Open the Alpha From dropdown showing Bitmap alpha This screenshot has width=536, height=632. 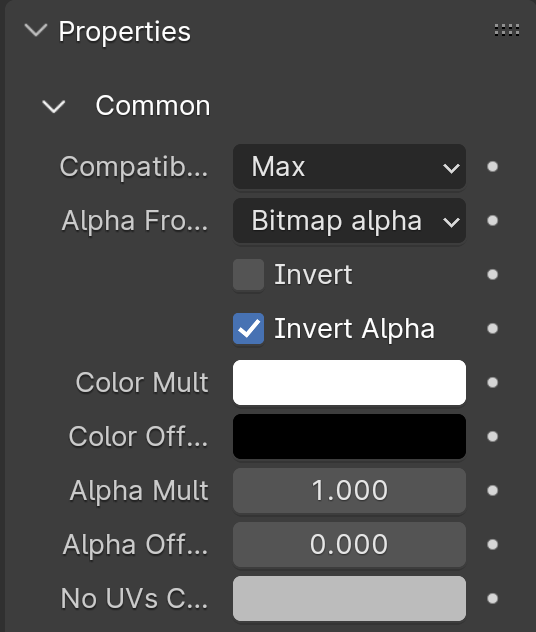tap(349, 220)
